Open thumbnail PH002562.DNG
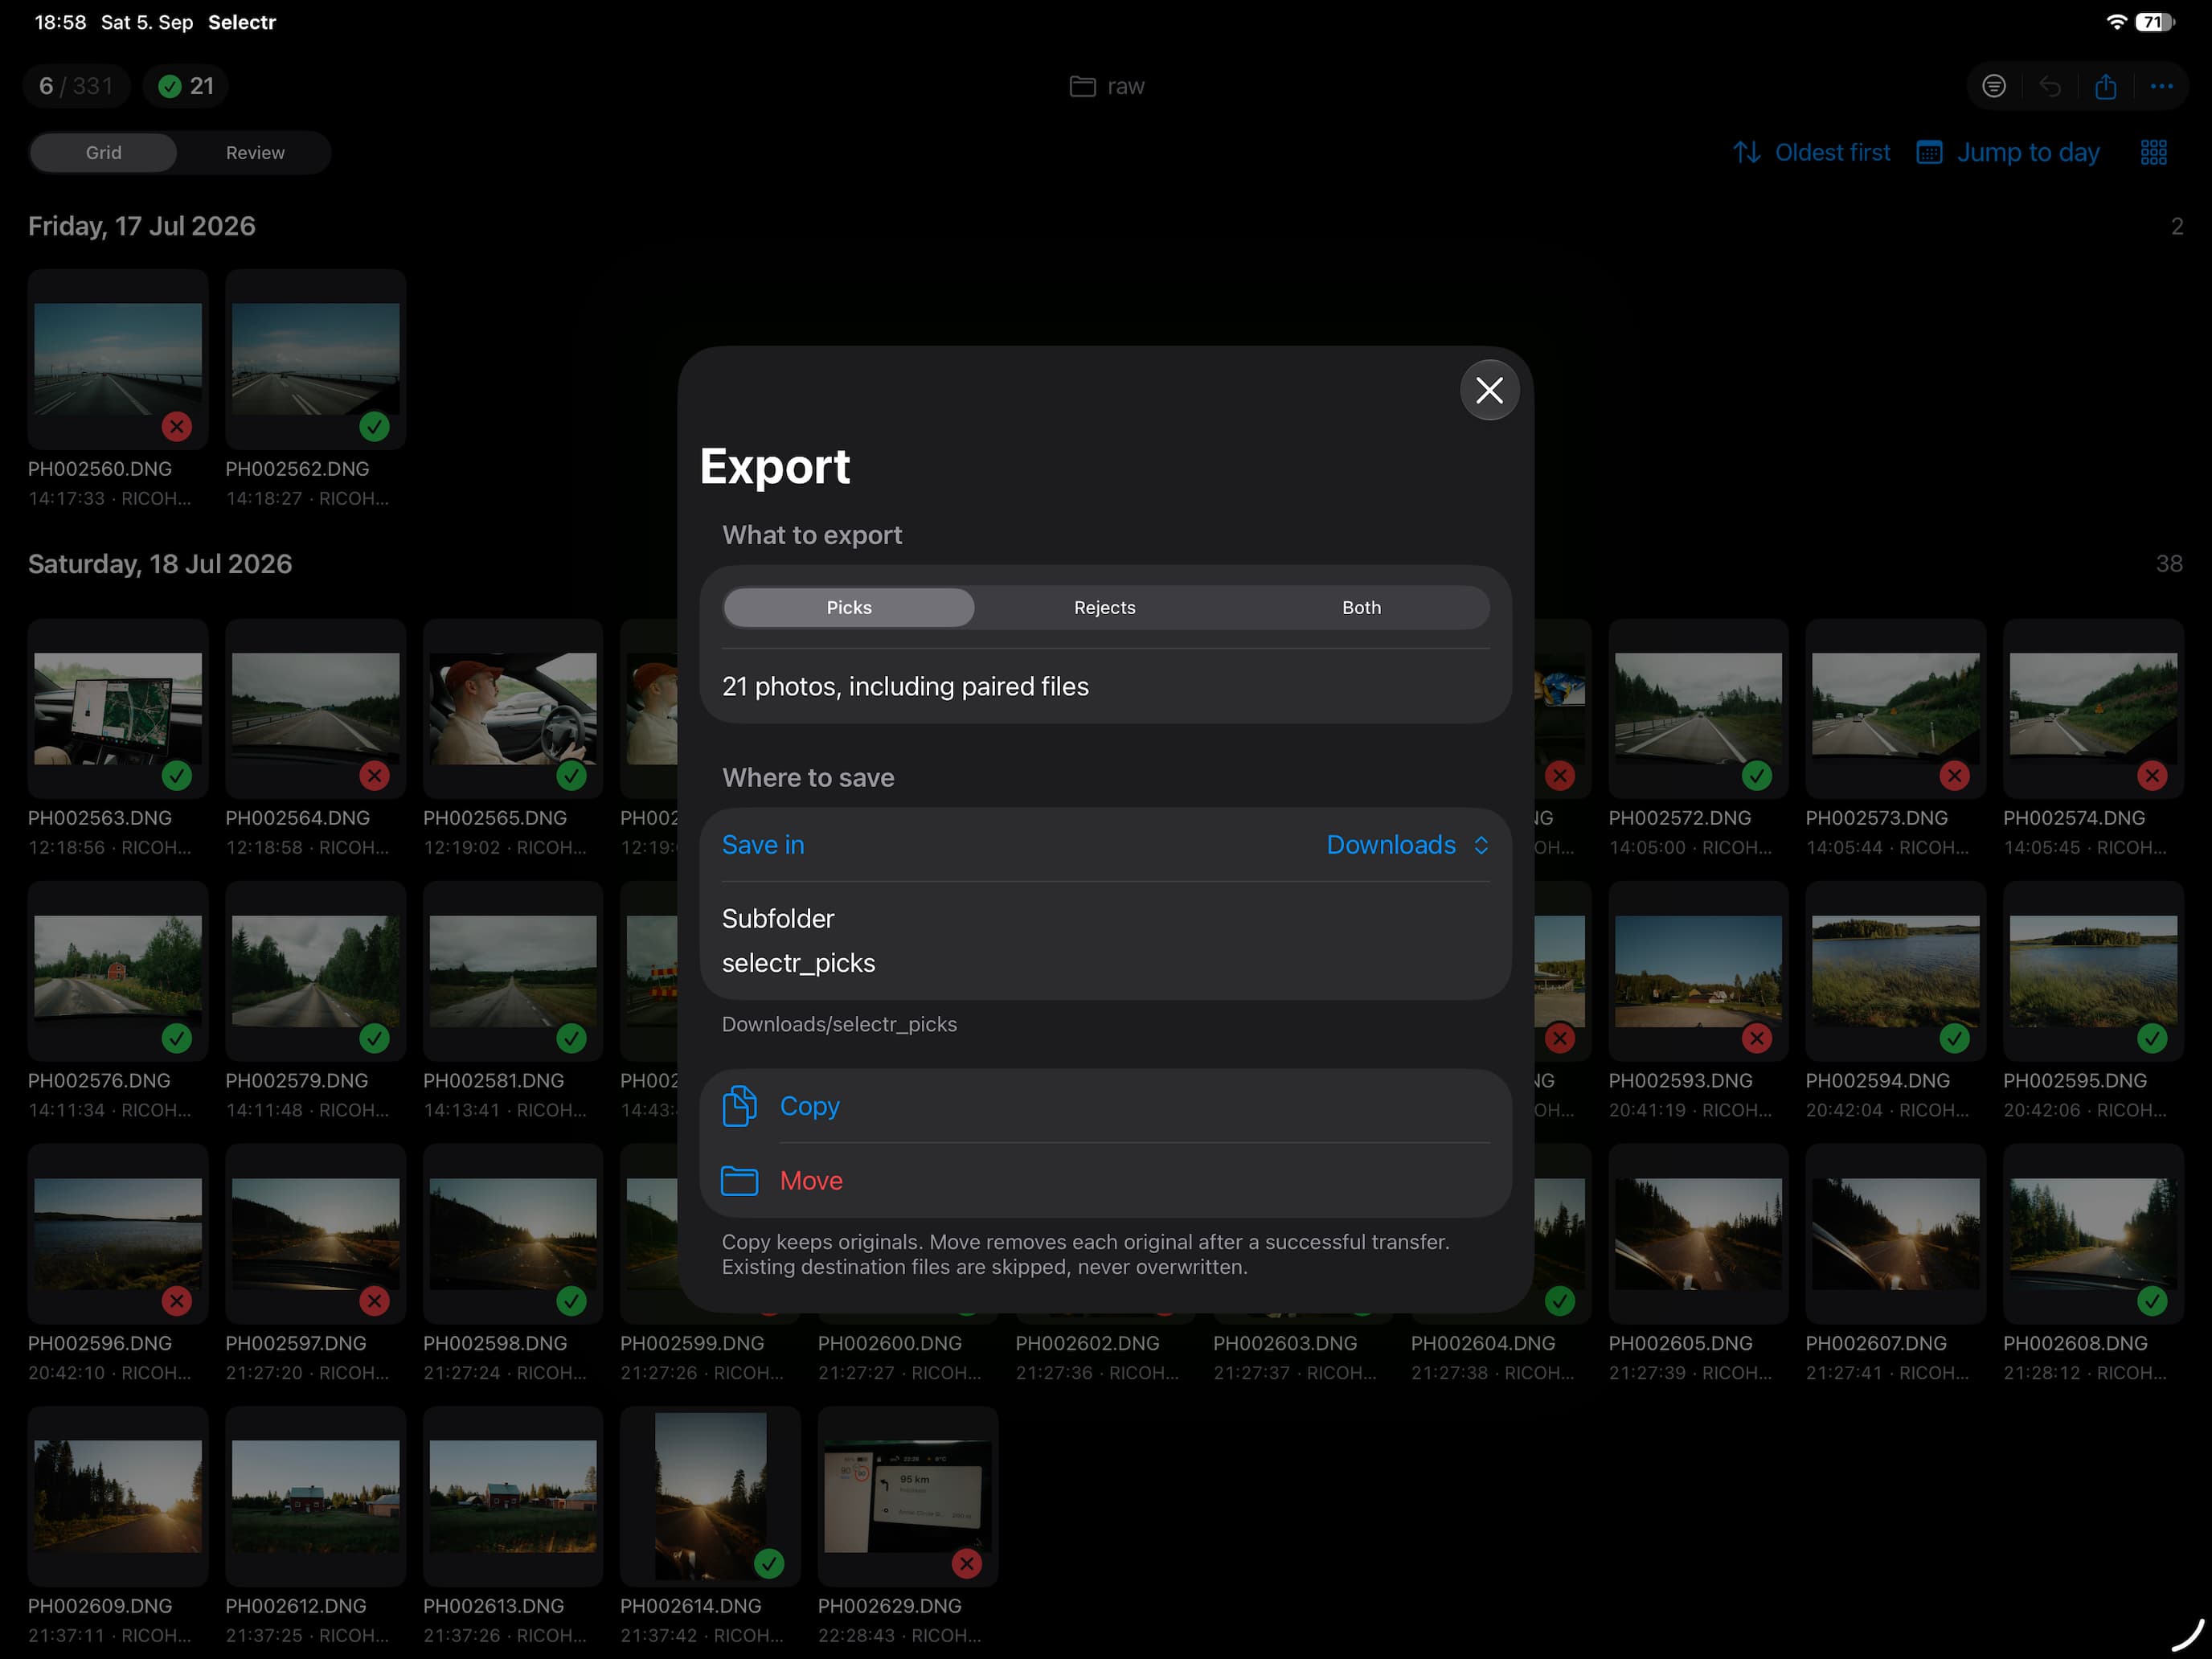Image resolution: width=2212 pixels, height=1659 pixels. point(315,359)
